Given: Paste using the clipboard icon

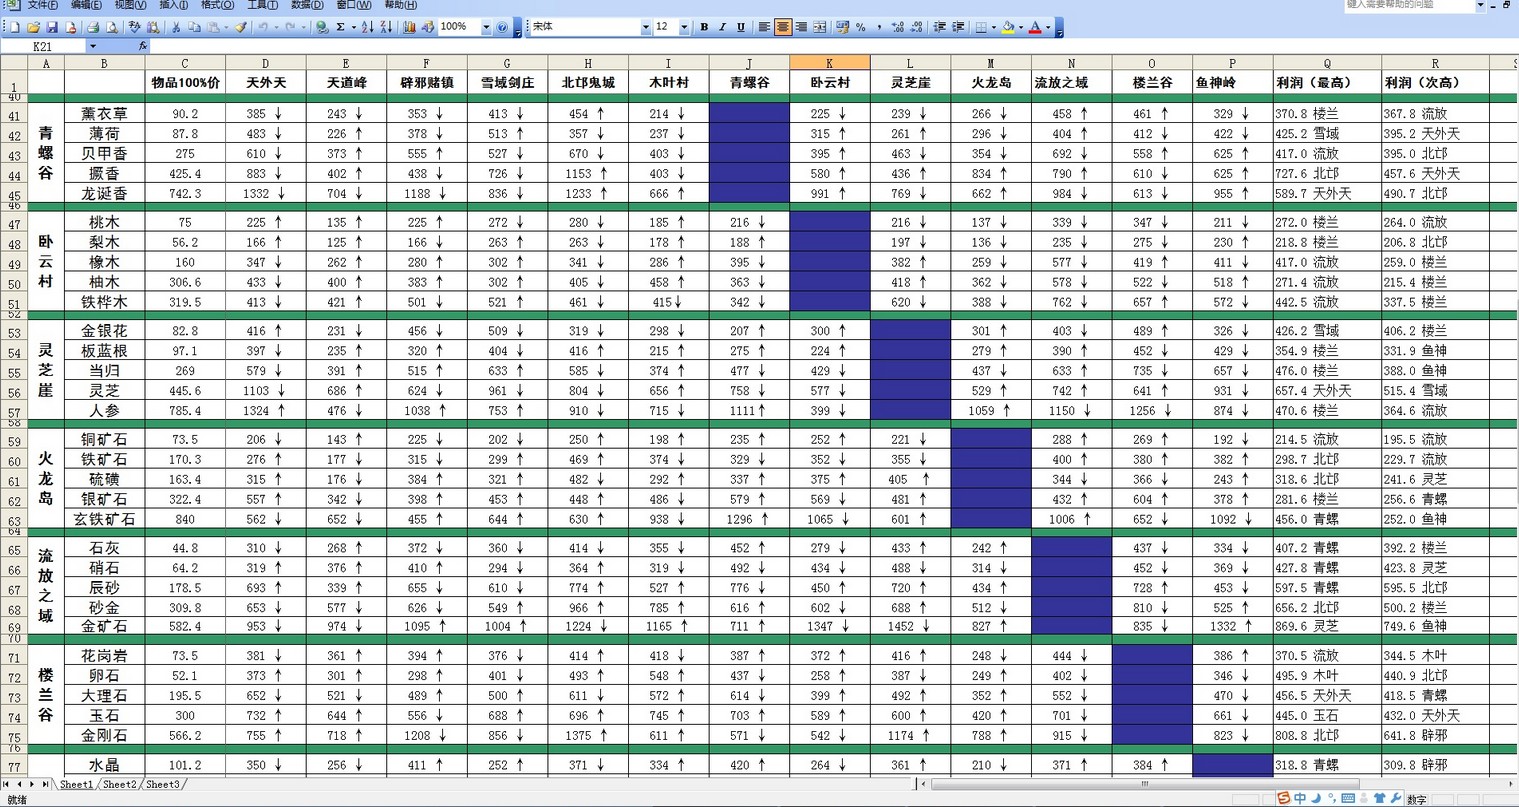Looking at the screenshot, I should 213,27.
